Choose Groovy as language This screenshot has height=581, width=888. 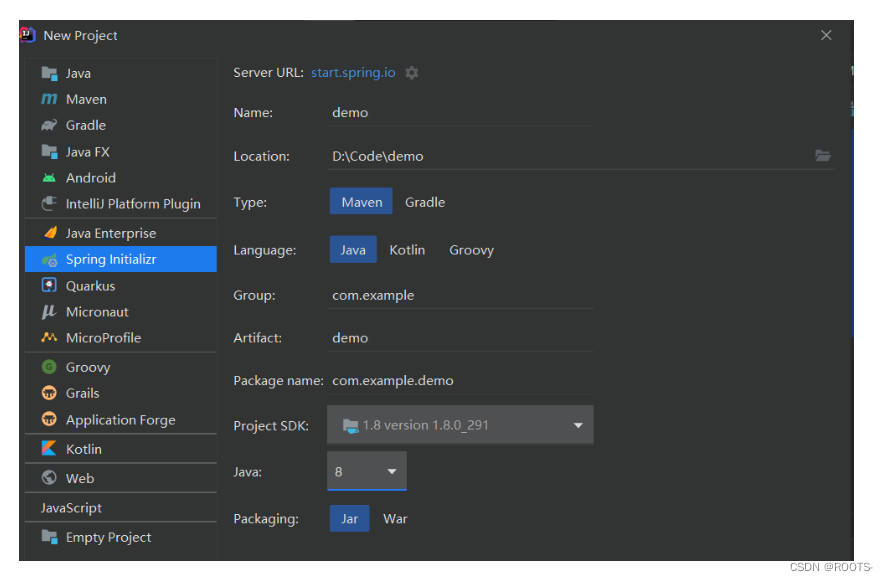(471, 250)
